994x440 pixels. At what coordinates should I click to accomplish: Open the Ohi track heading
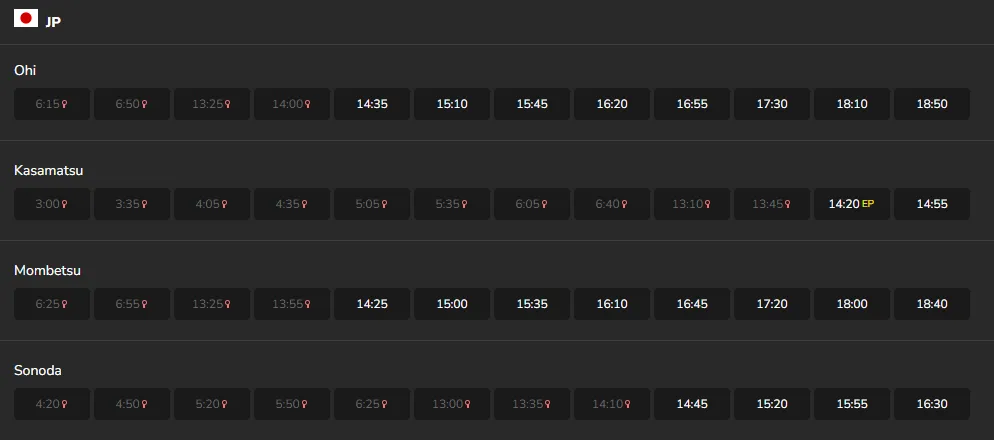point(25,70)
